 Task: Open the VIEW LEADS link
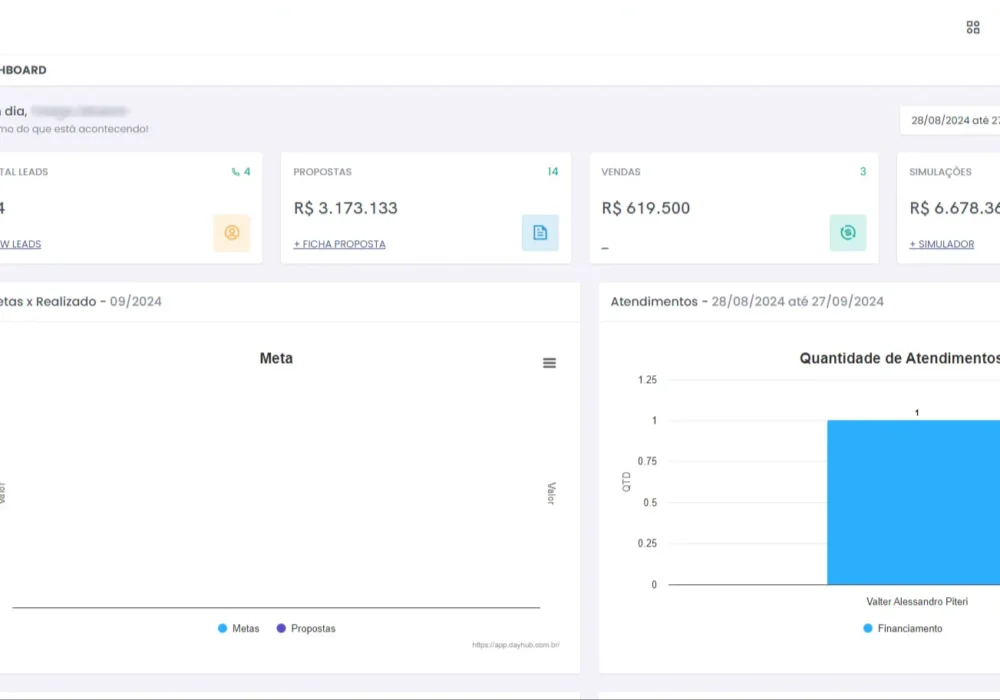(21, 243)
